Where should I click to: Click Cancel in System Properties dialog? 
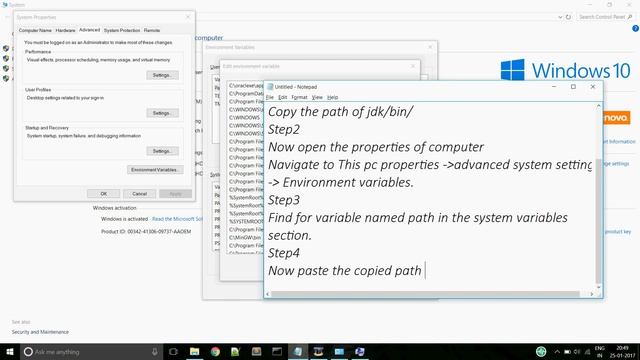click(x=140, y=194)
